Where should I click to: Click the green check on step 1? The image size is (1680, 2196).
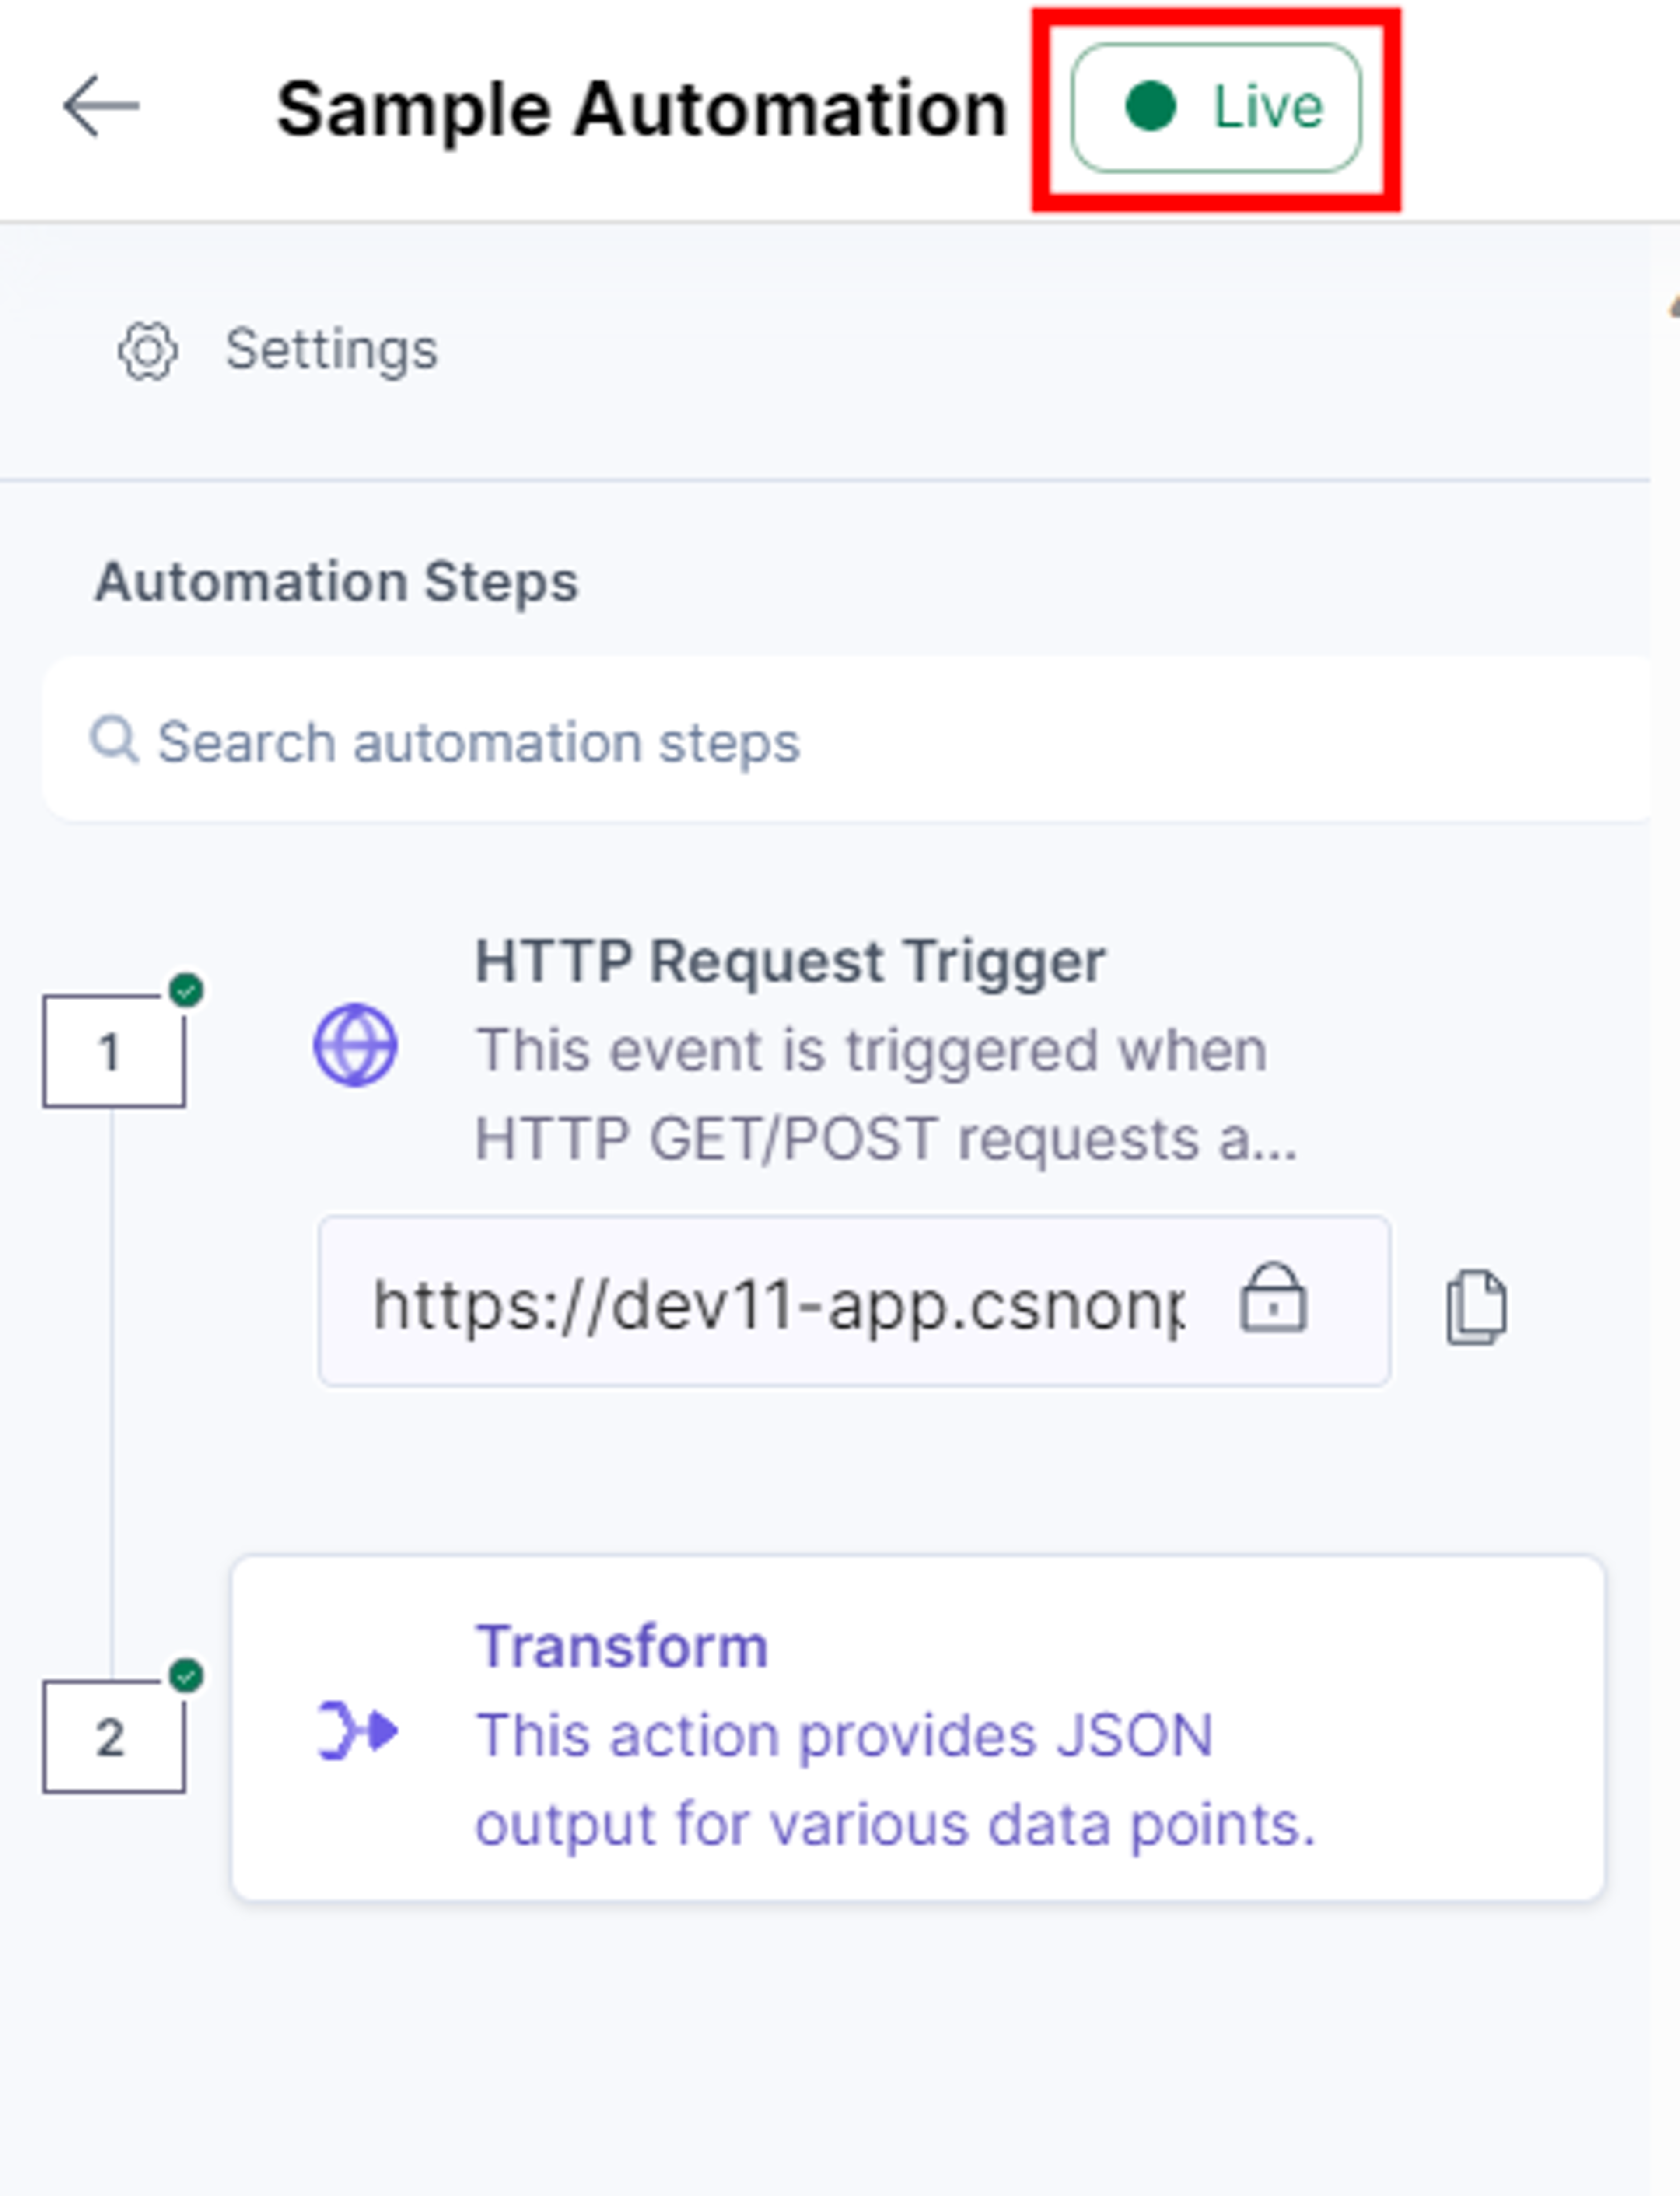[186, 991]
